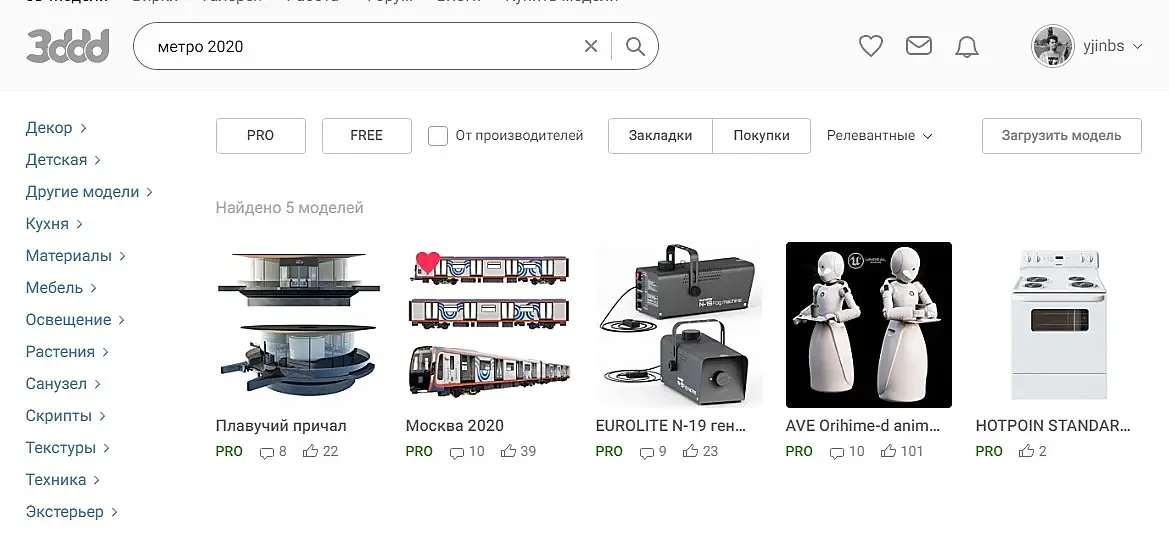
Task: Click the Загрузить модель button
Action: [1062, 136]
